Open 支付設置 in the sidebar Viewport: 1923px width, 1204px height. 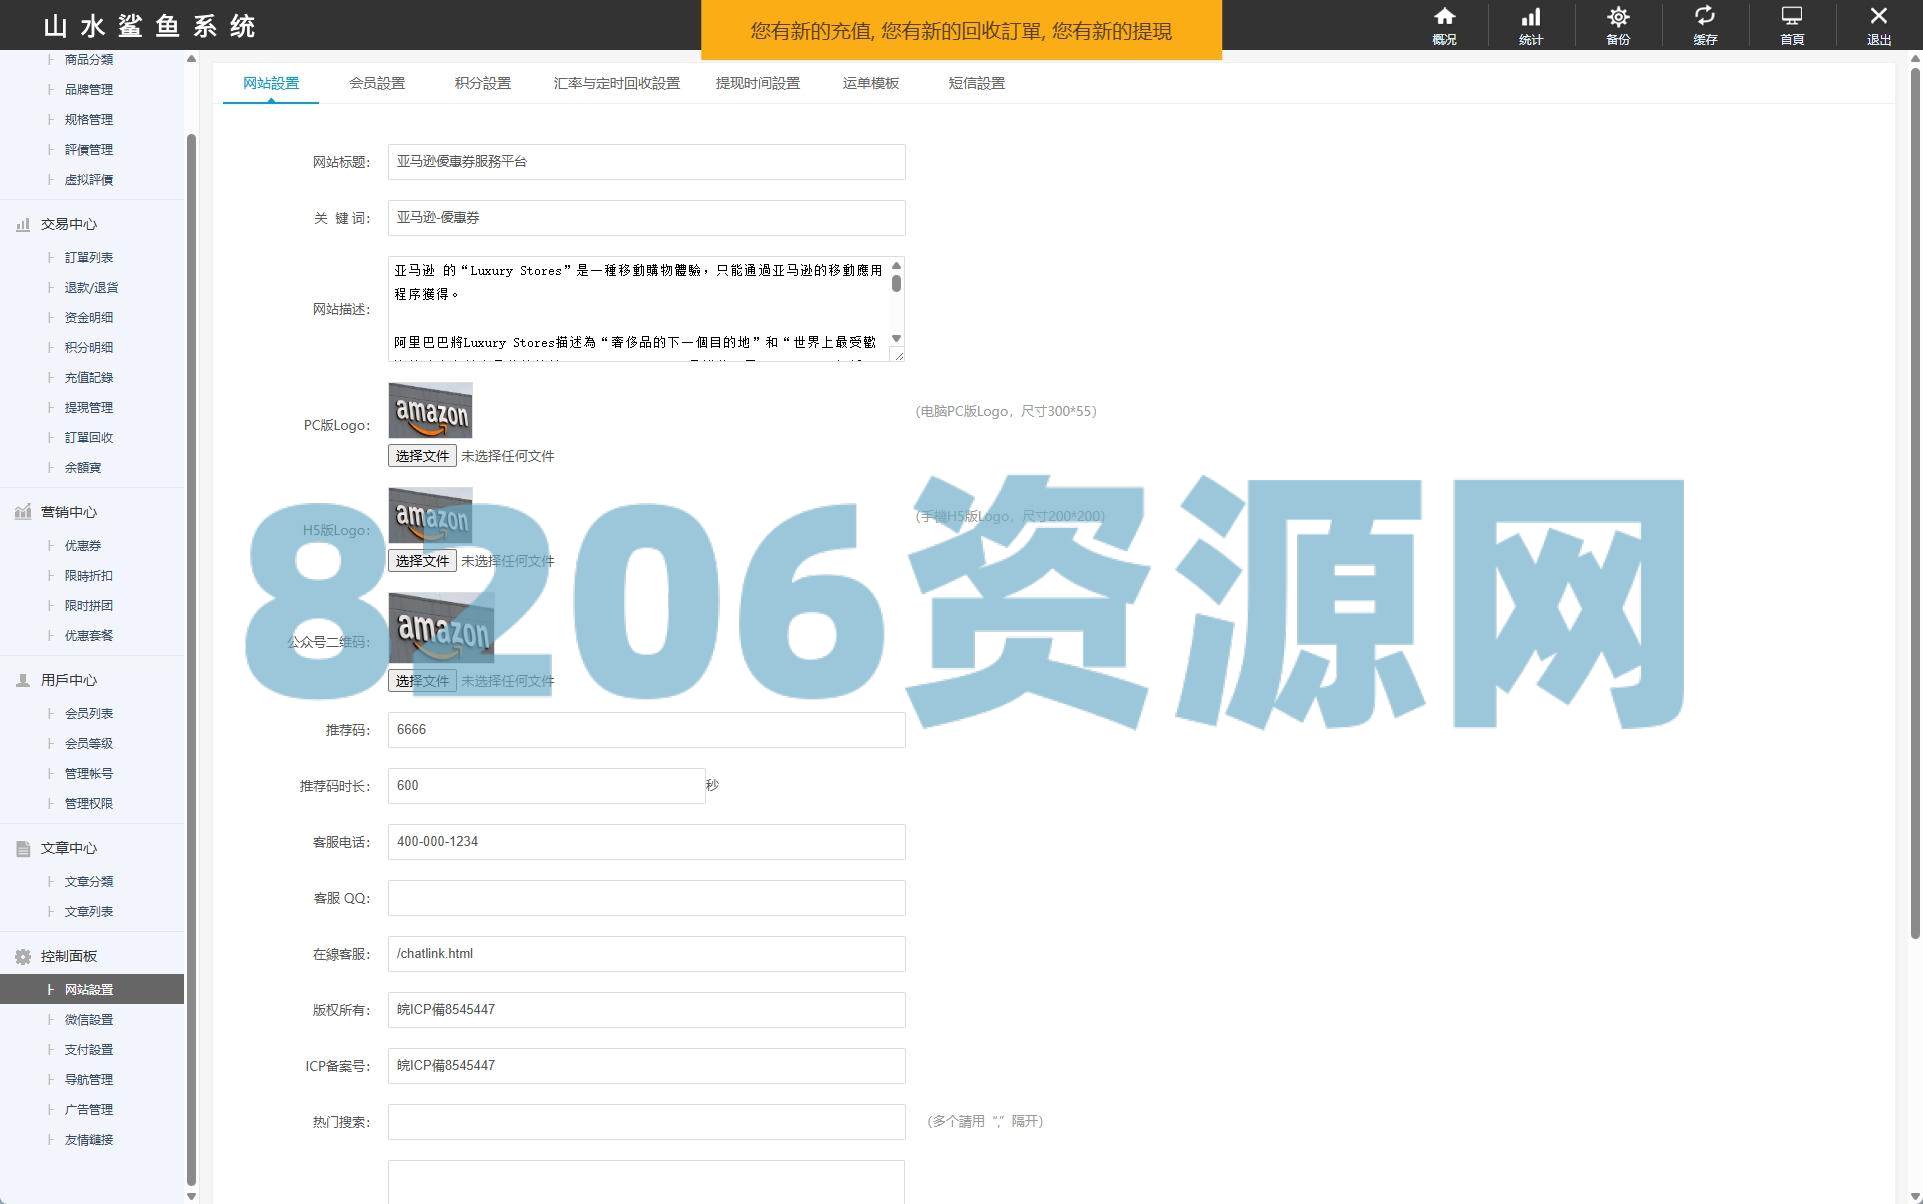click(89, 1050)
